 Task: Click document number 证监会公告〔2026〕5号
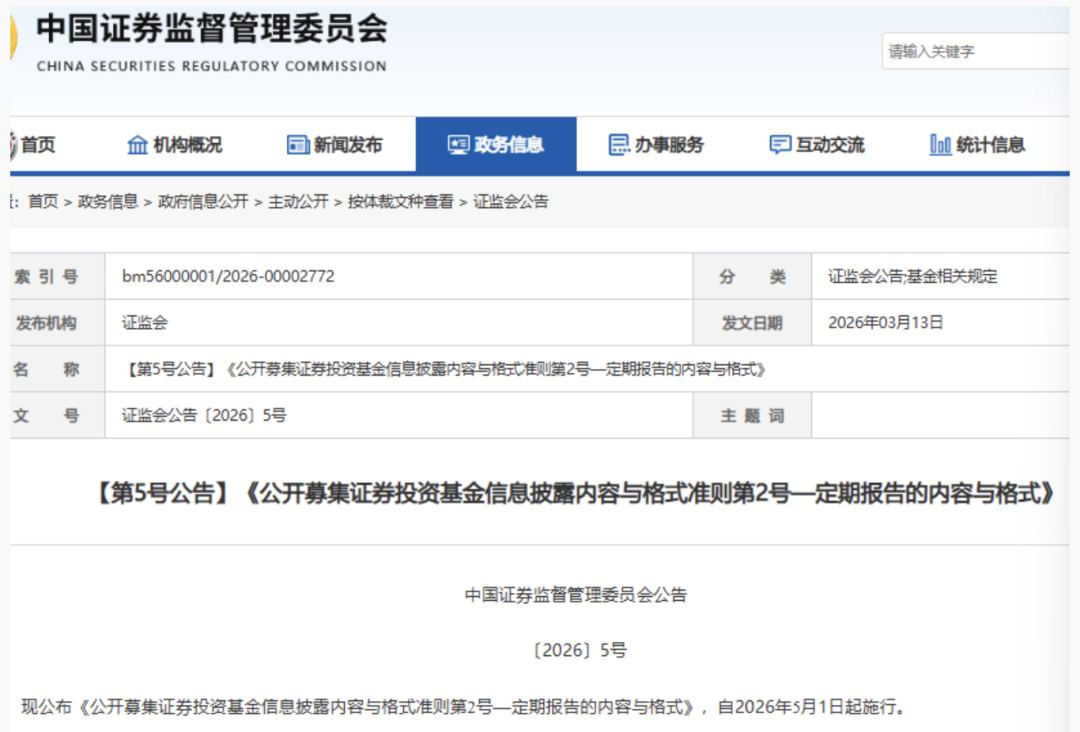pos(204,415)
